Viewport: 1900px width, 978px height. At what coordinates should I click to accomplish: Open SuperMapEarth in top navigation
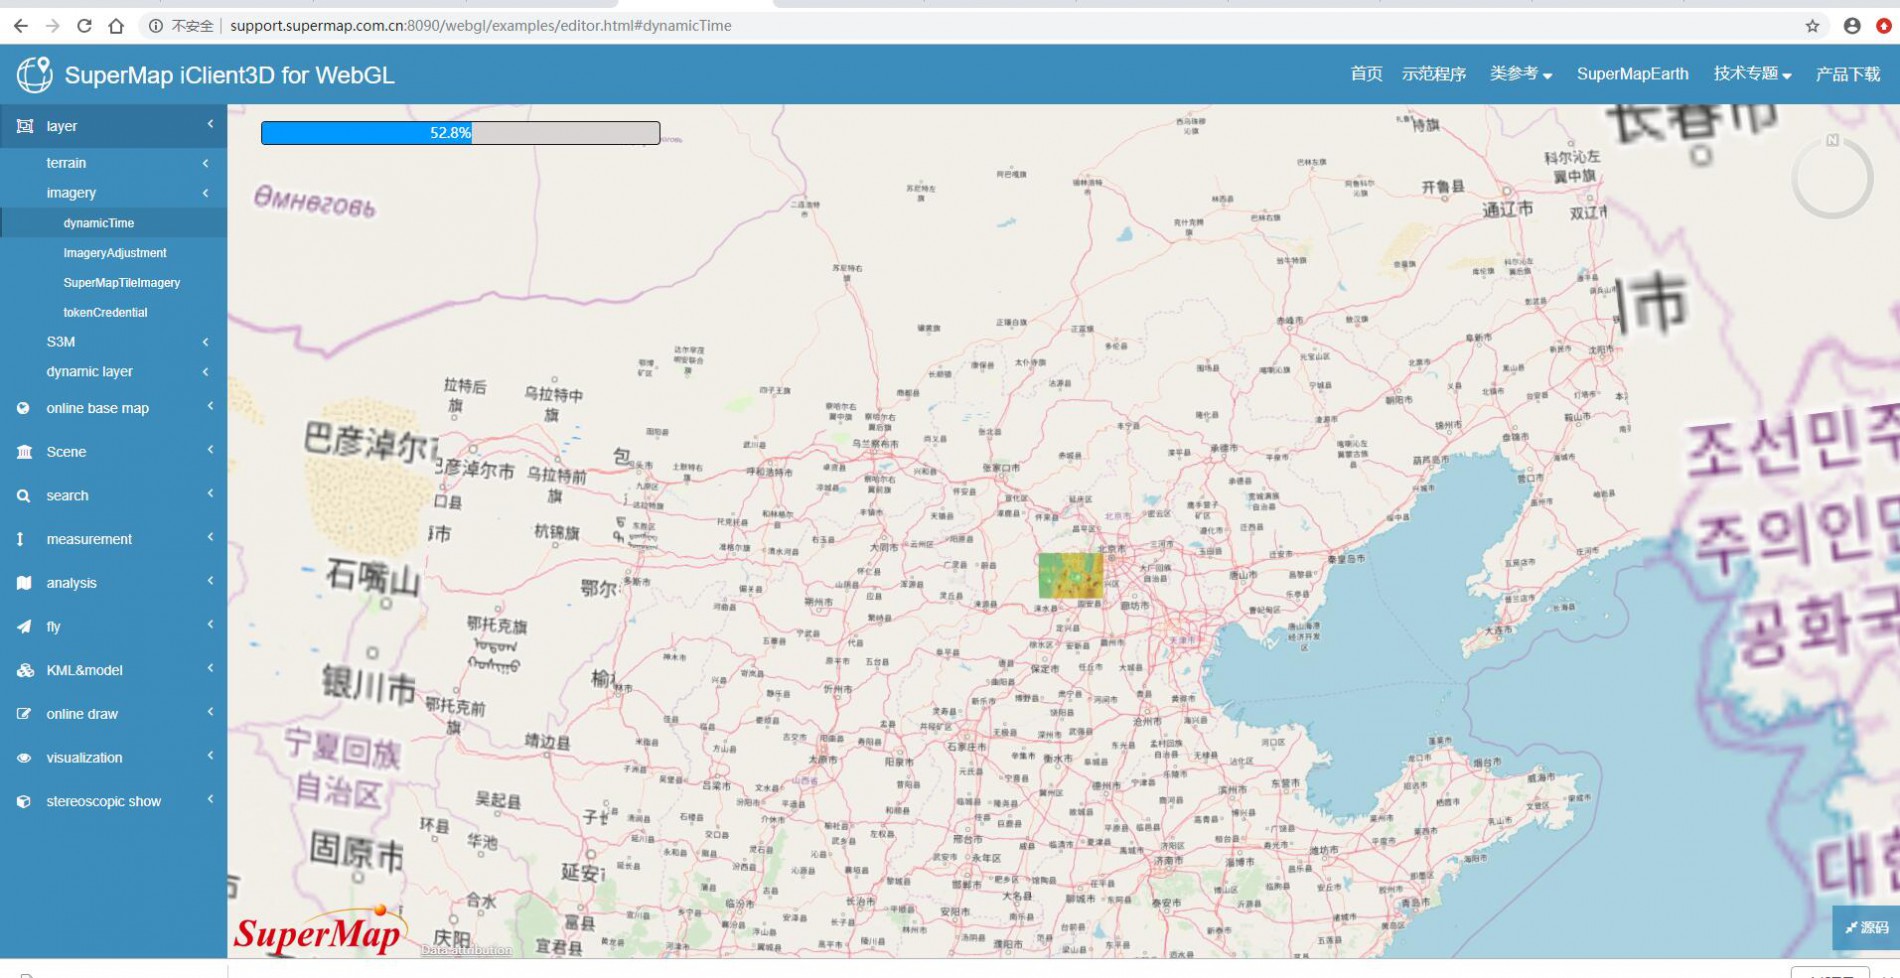pos(1633,74)
